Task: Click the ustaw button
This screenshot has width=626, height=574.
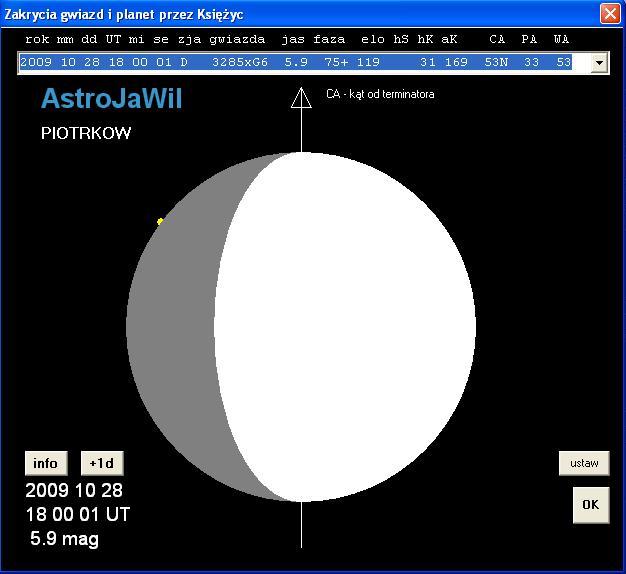Action: click(584, 463)
